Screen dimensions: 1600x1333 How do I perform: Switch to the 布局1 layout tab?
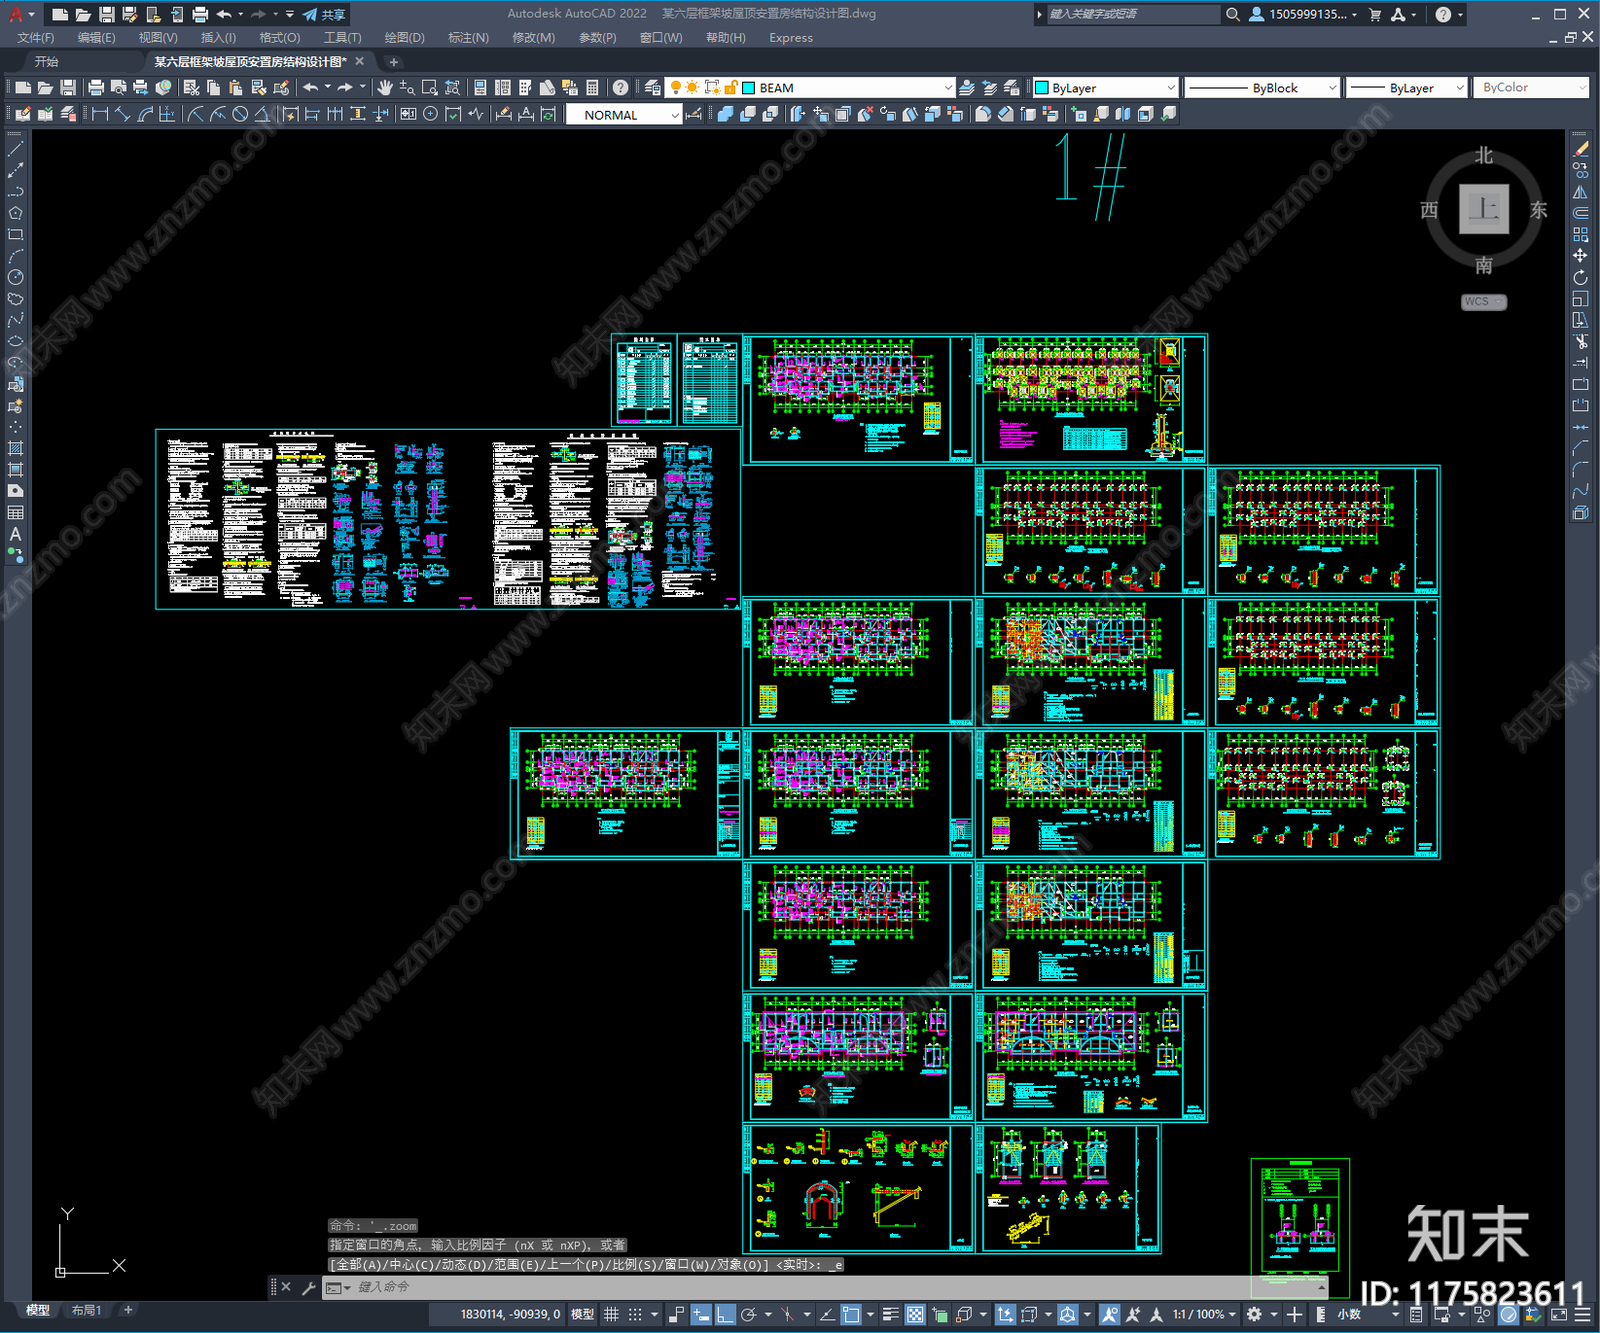coord(86,1310)
